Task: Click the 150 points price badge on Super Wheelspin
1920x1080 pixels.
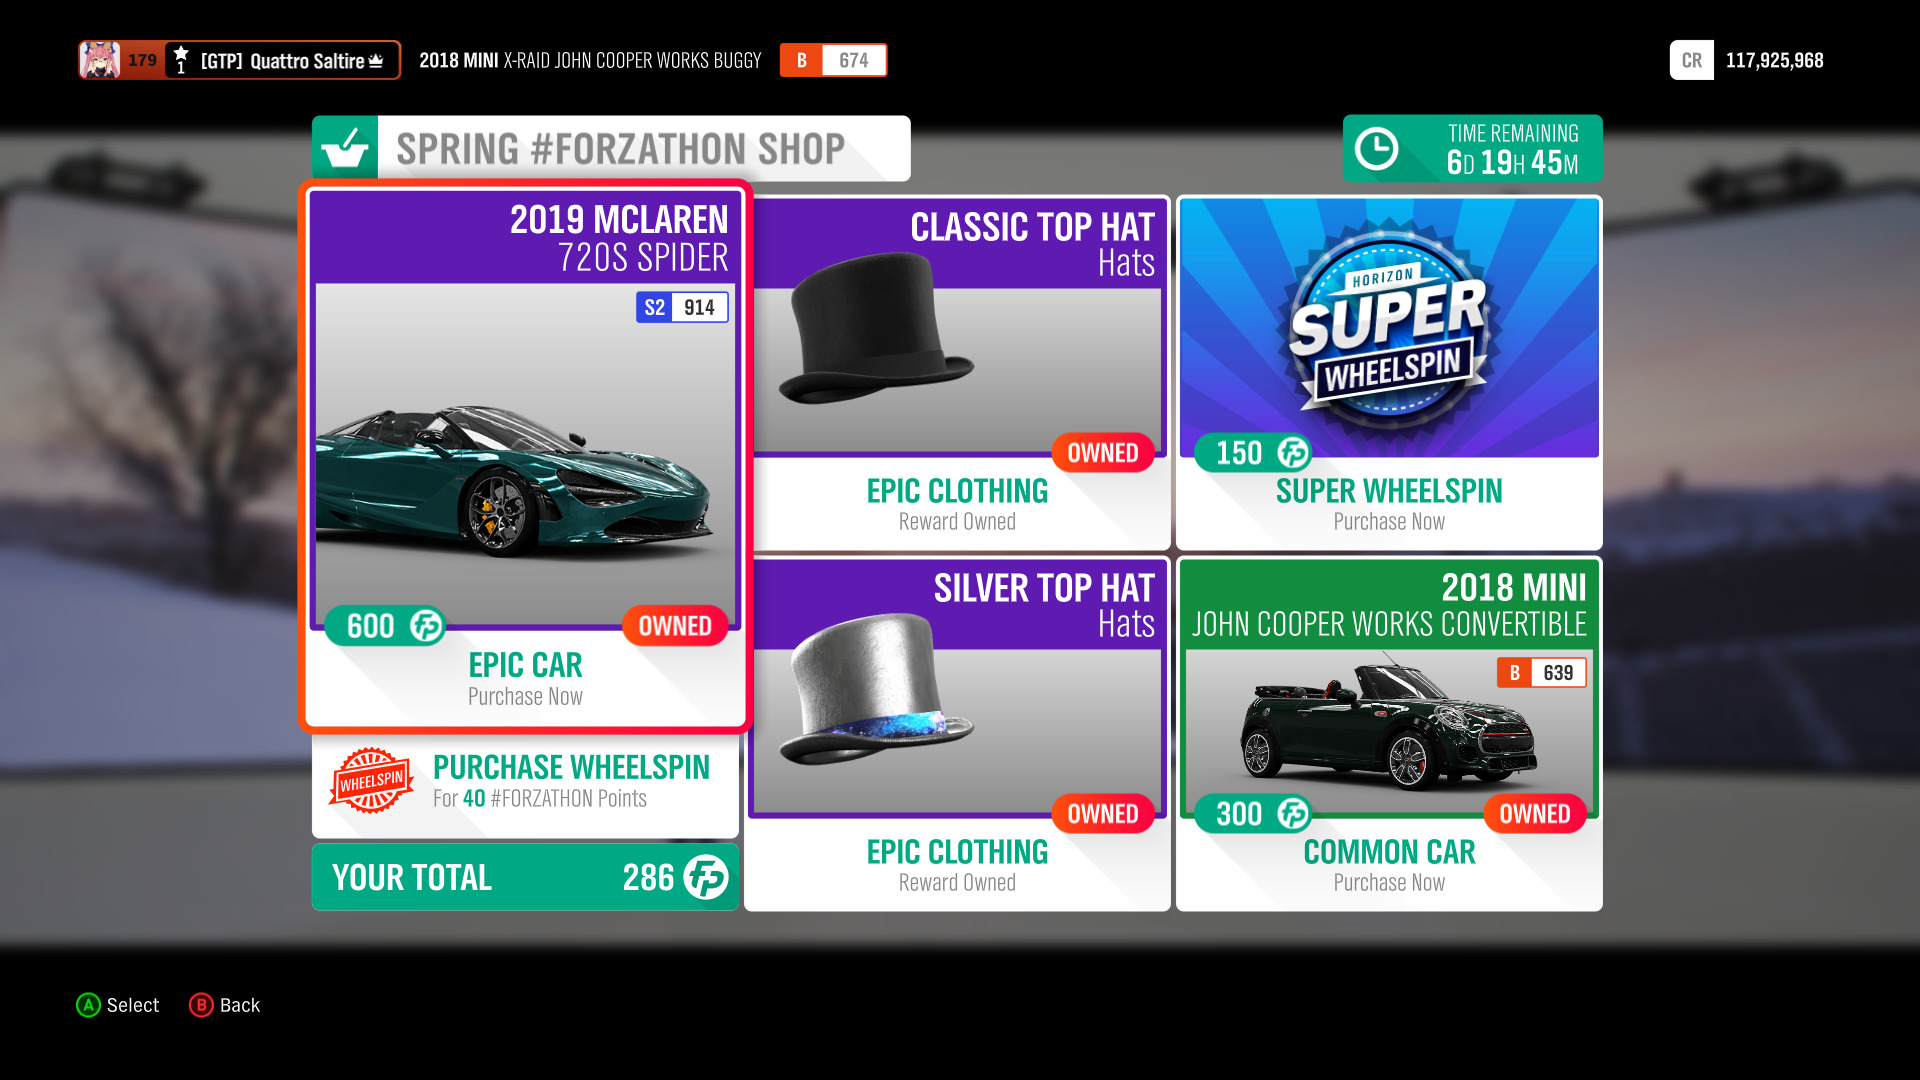Action: [x=1253, y=453]
